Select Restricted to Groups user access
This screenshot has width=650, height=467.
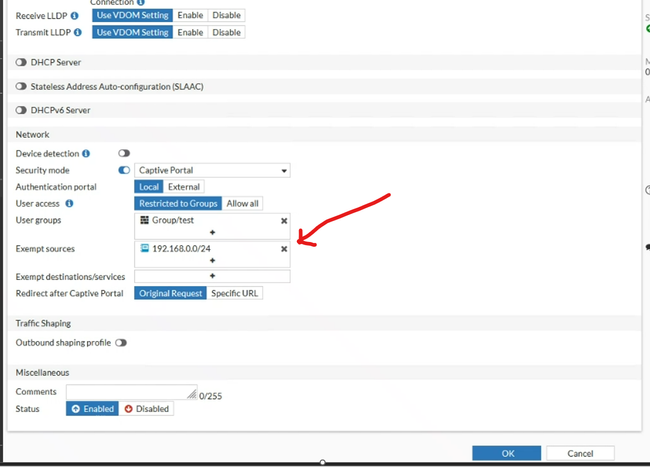(x=178, y=203)
